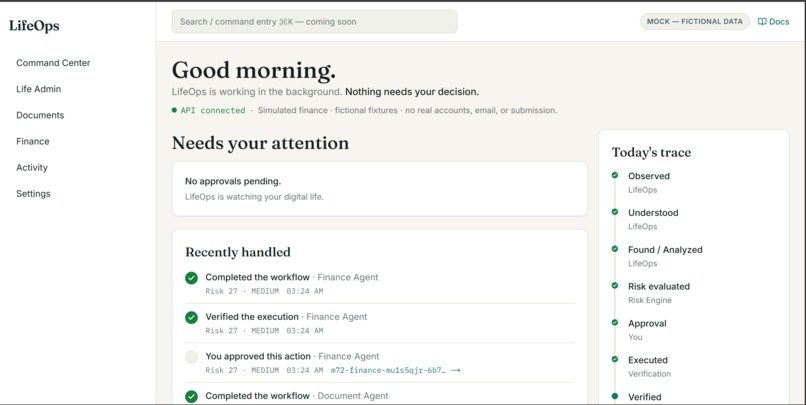Open the Docs link
Image resolution: width=806 pixels, height=405 pixels.
point(774,22)
